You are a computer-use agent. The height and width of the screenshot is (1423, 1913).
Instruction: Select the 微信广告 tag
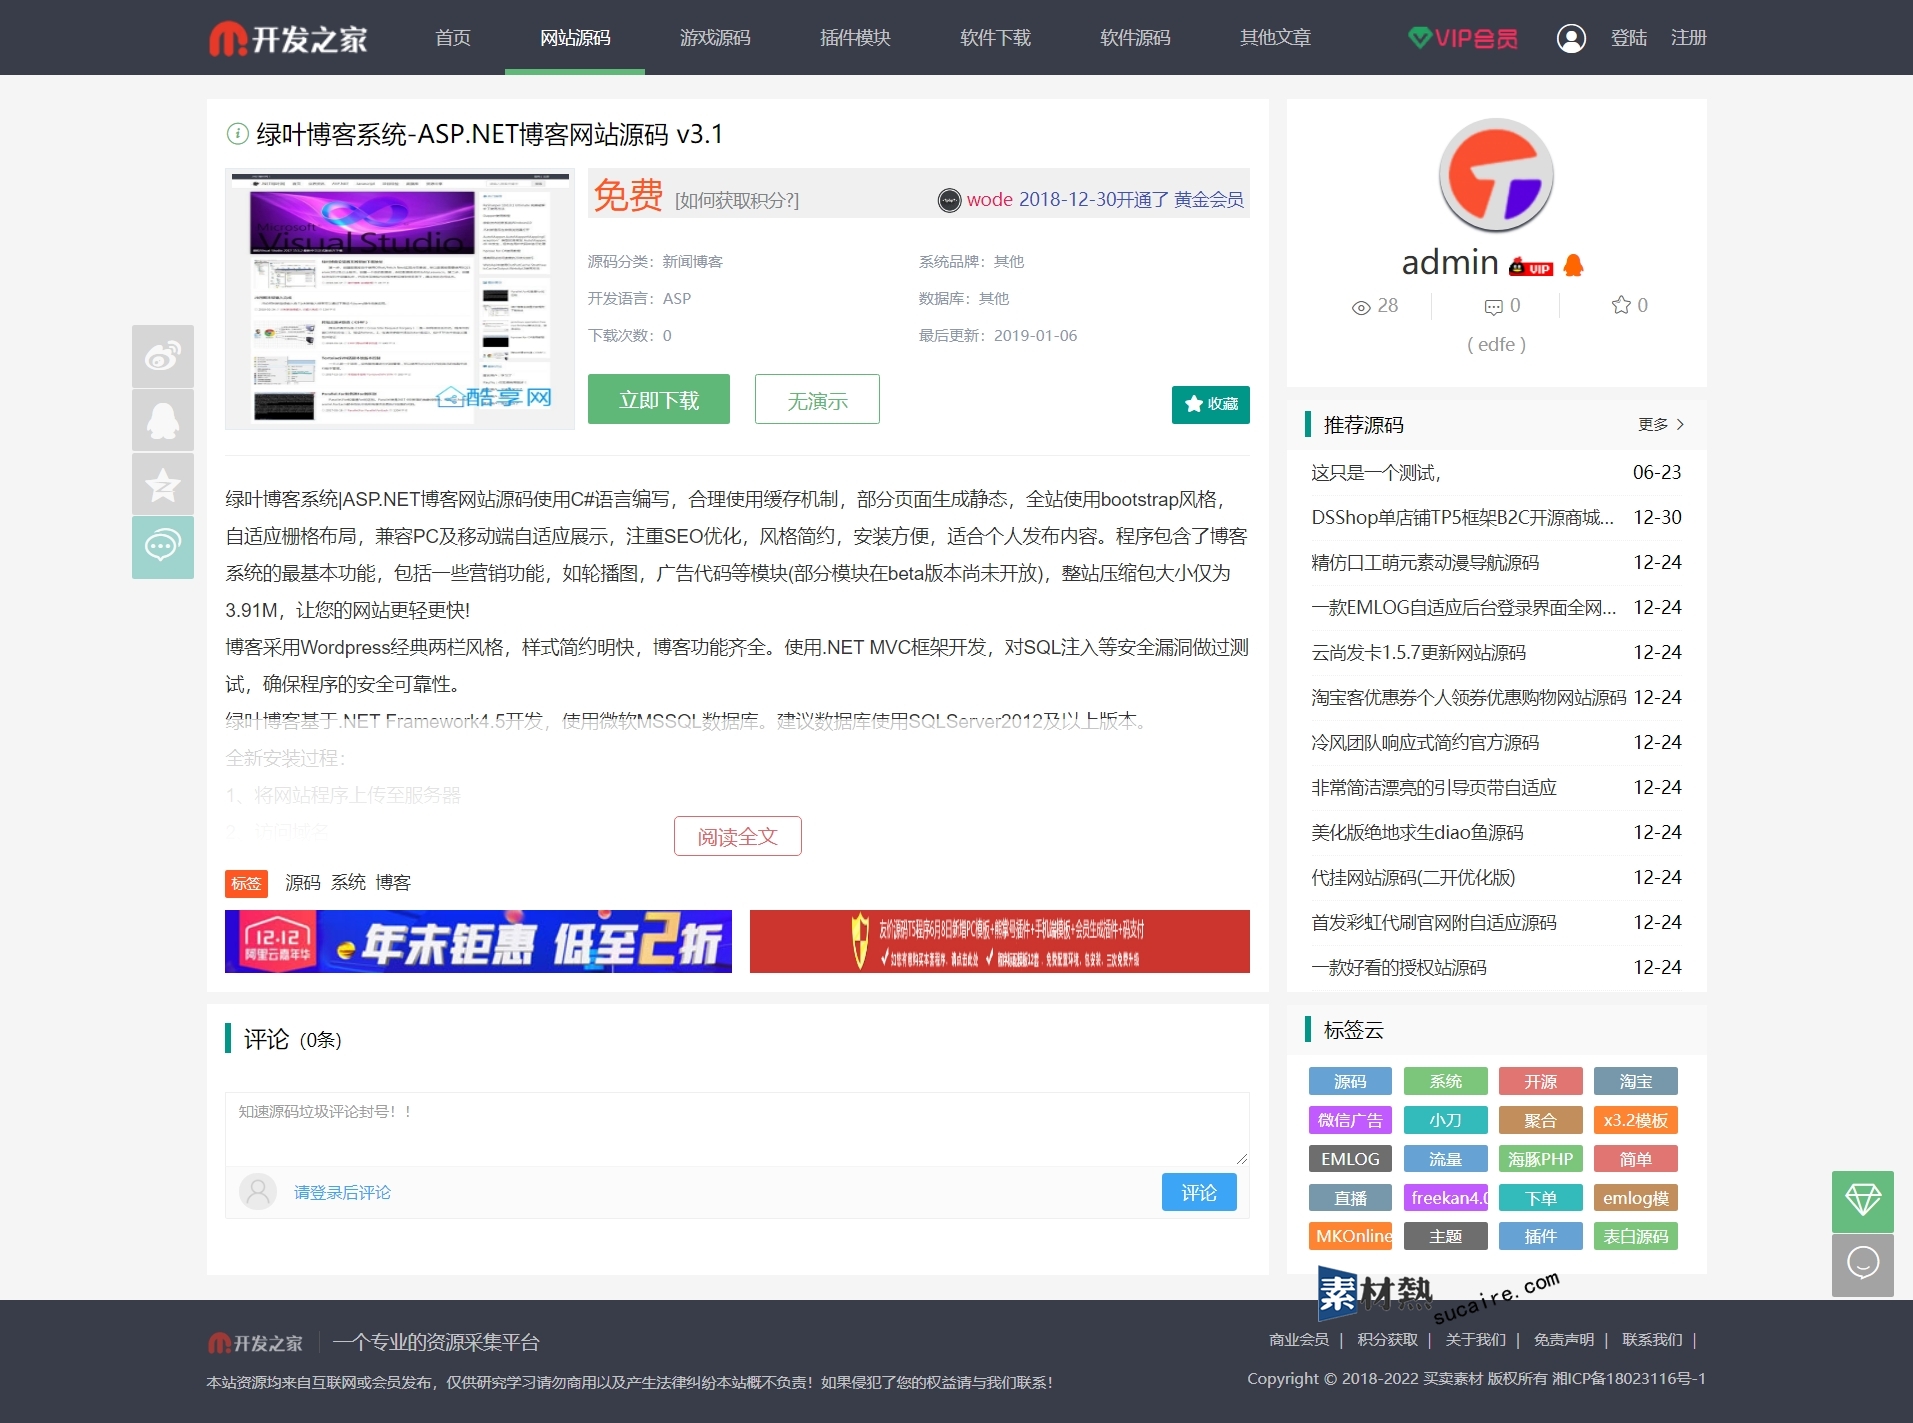(1350, 1120)
